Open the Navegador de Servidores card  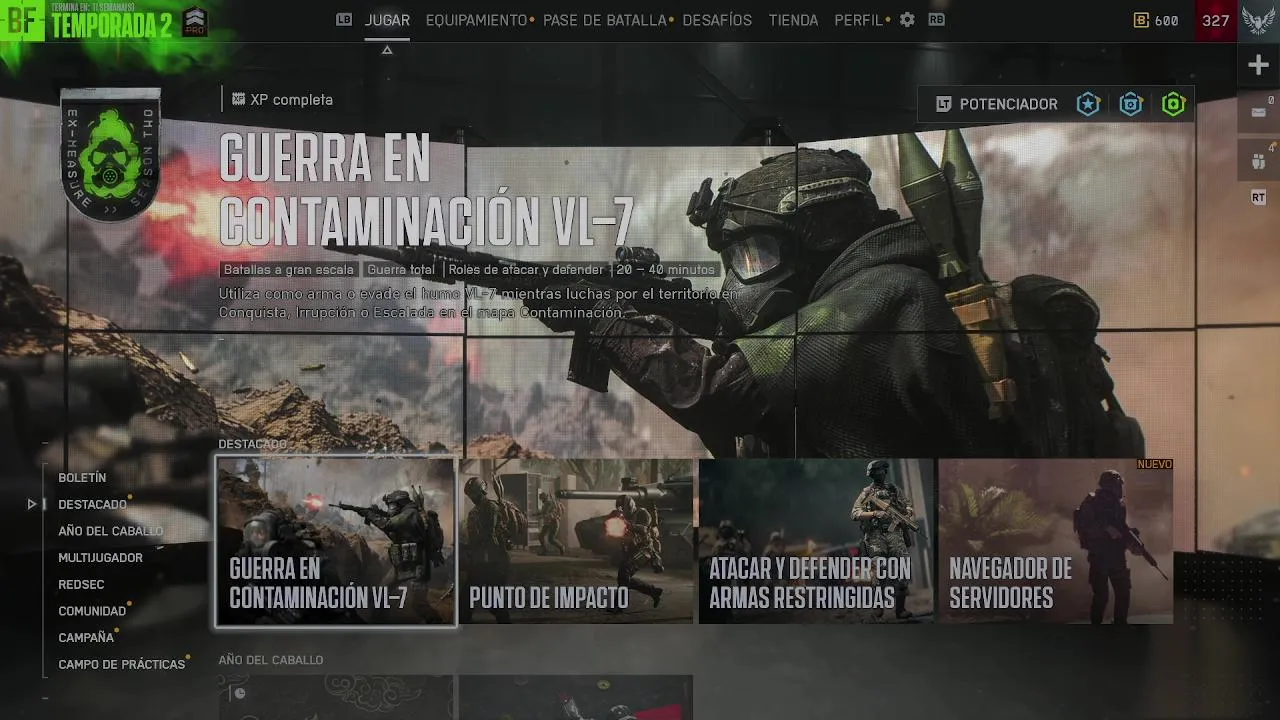(x=1056, y=541)
